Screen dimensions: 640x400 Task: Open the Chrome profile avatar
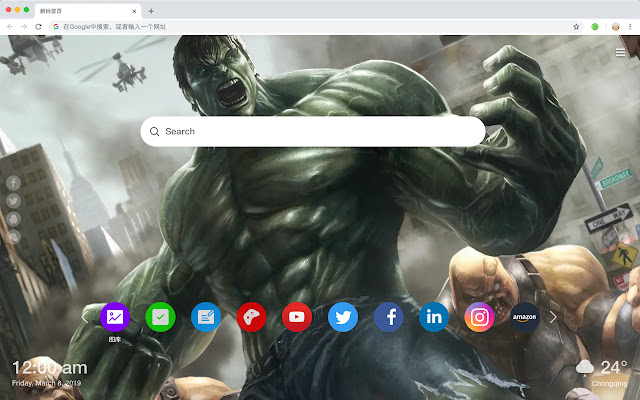[x=616, y=27]
